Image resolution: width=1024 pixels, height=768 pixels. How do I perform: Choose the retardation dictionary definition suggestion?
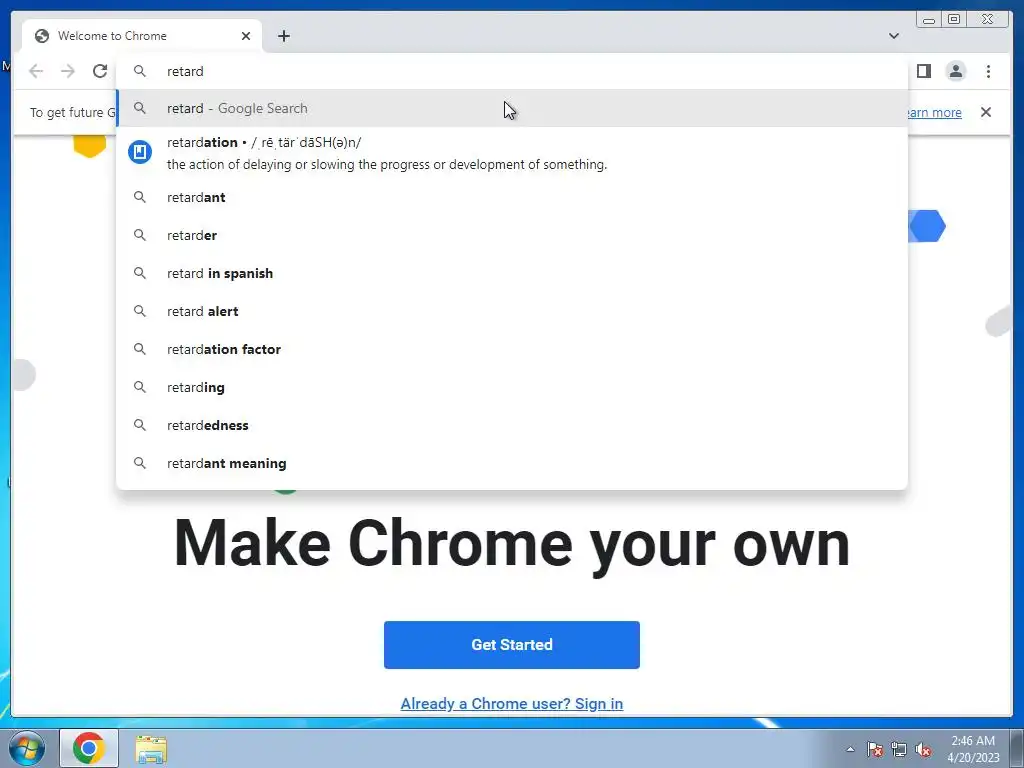click(512, 153)
